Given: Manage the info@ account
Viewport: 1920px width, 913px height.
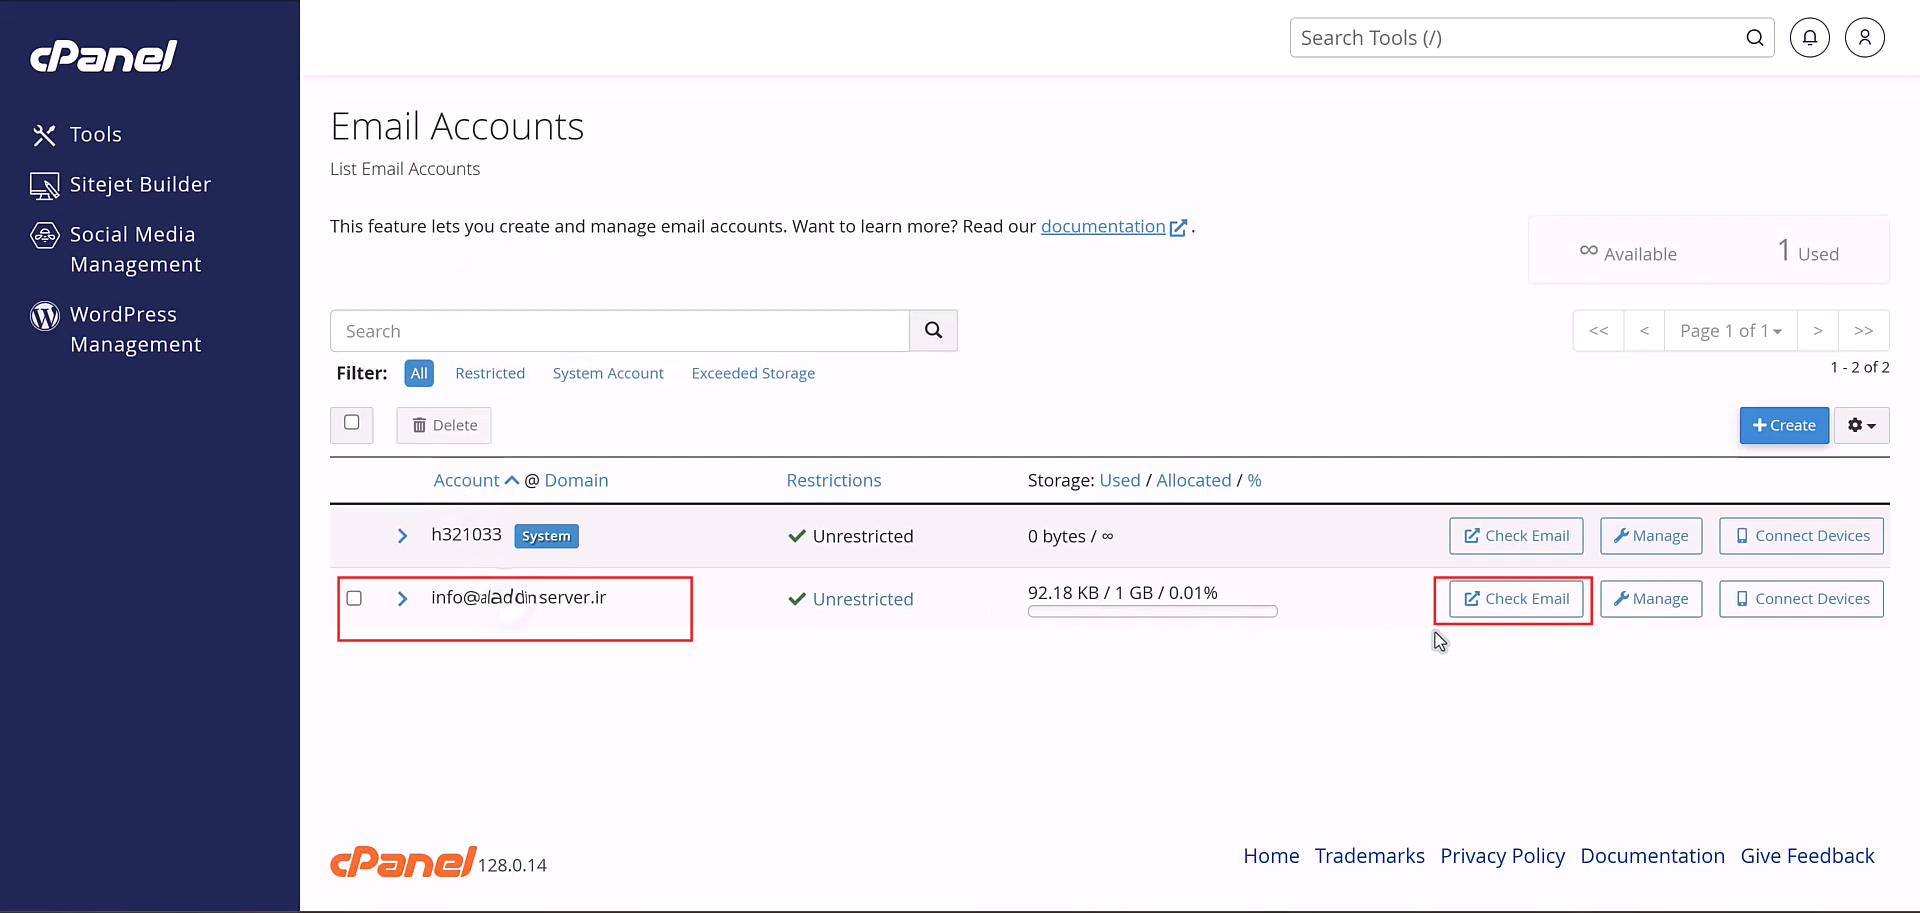Looking at the screenshot, I should [x=1651, y=599].
